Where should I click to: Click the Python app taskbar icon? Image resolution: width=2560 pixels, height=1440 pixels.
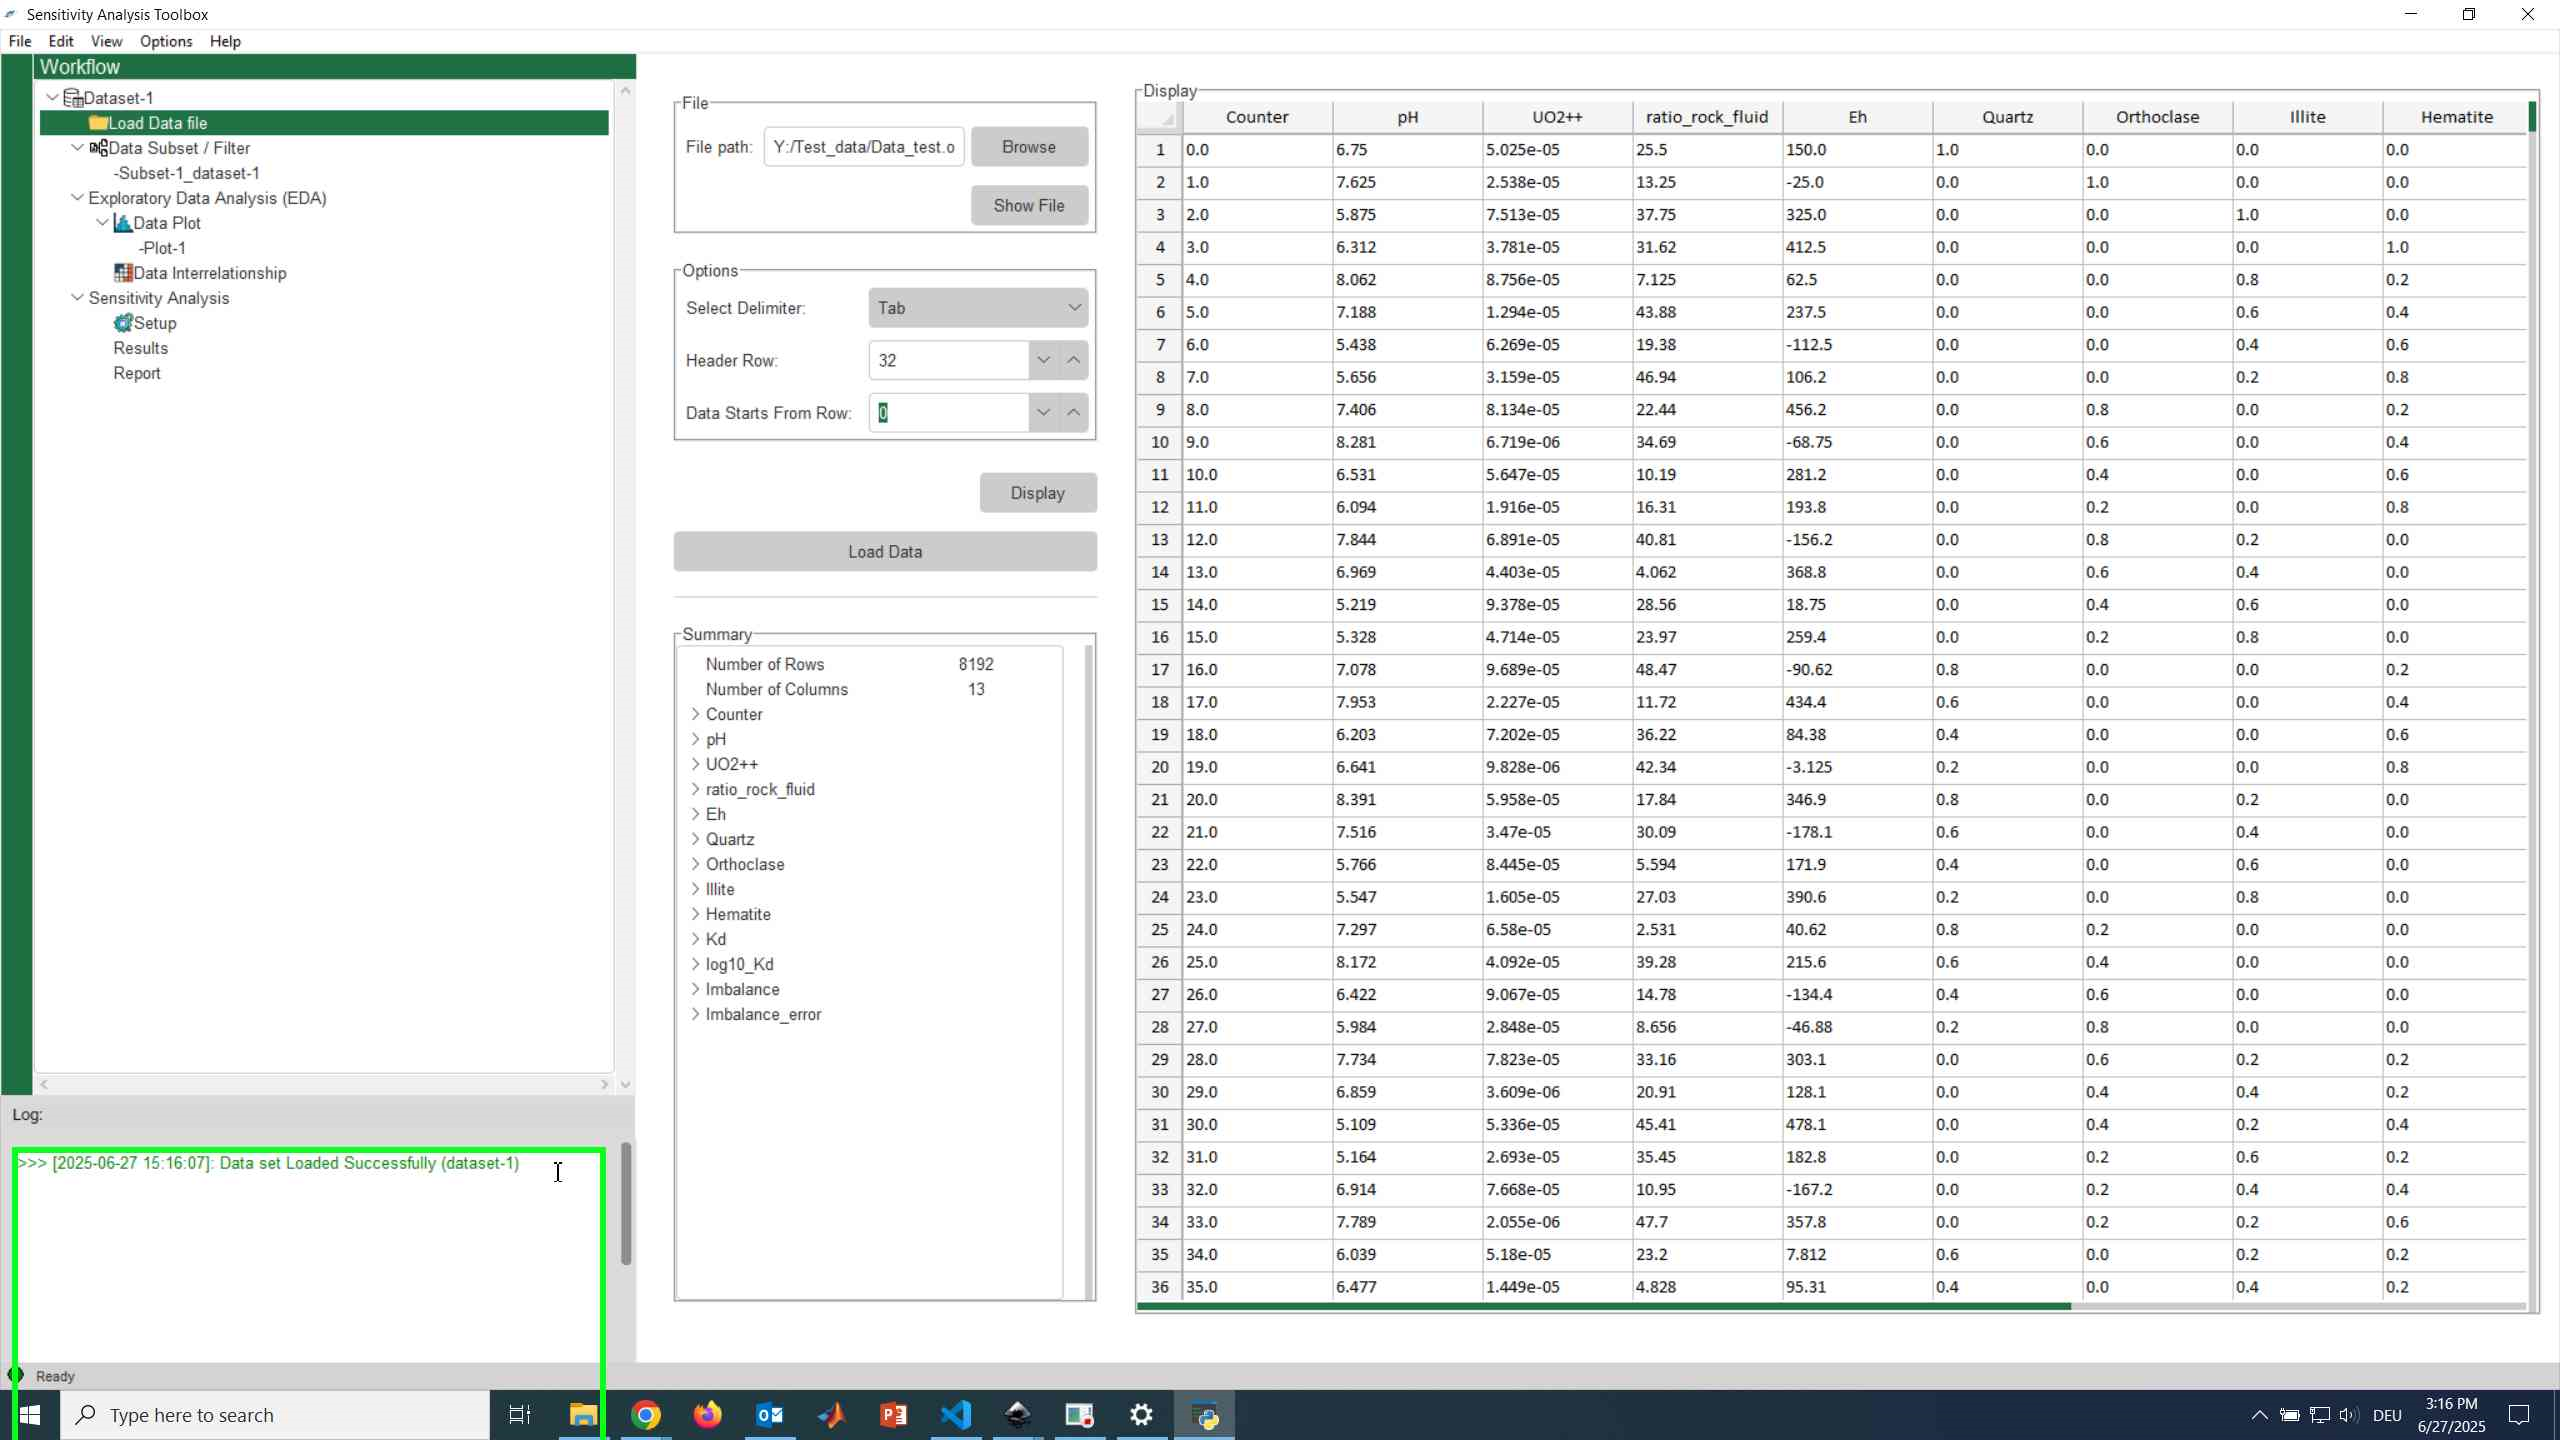(1204, 1415)
